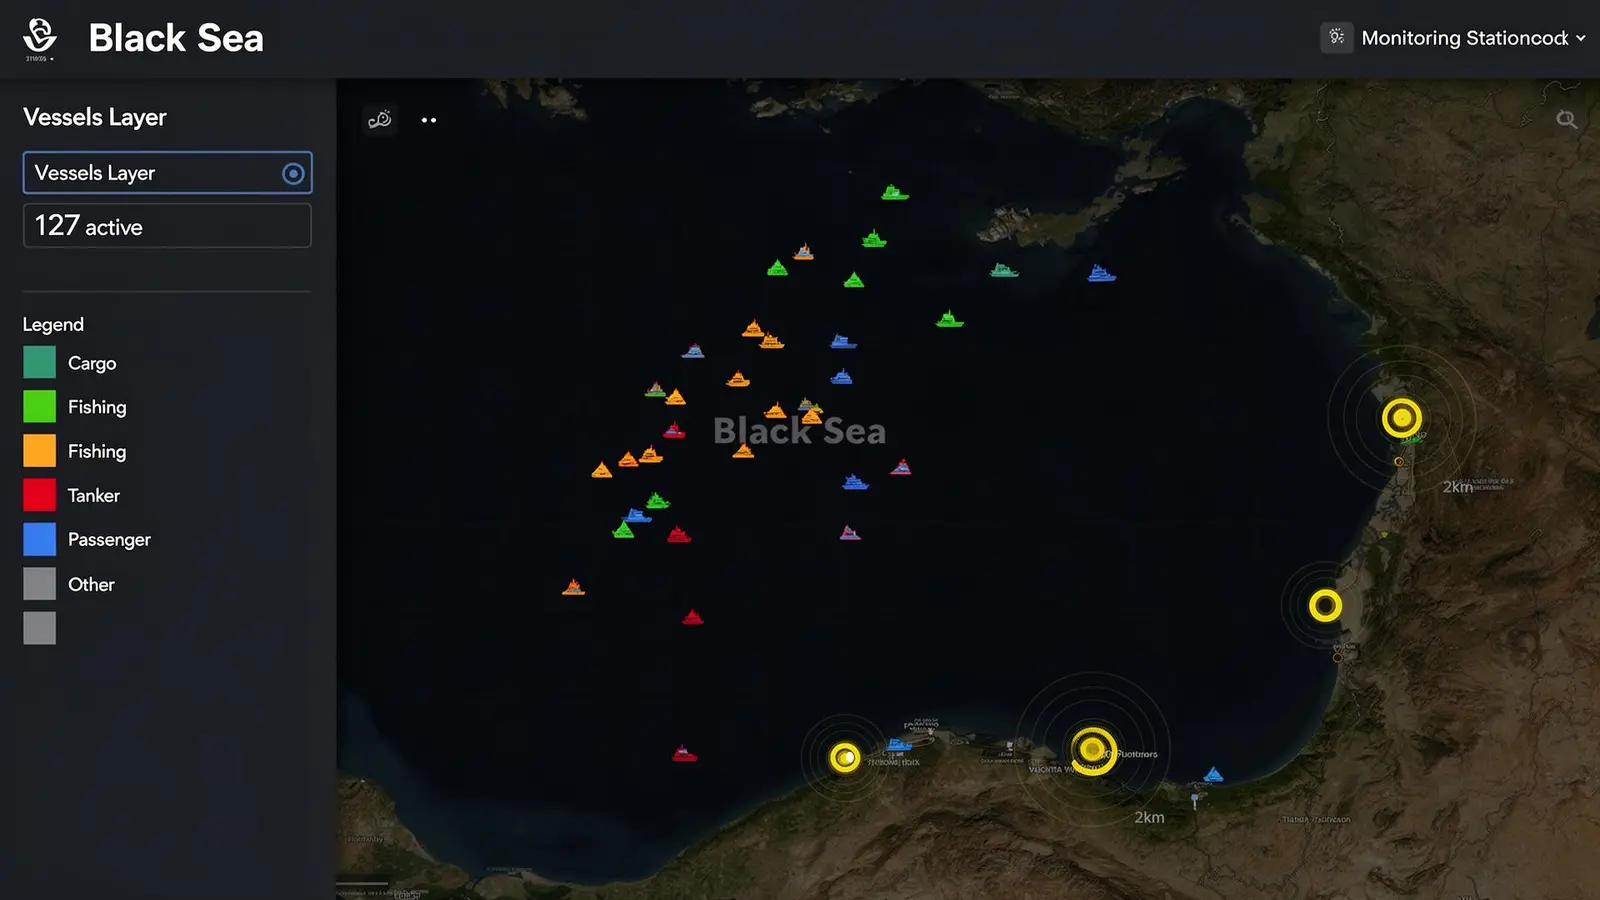Image resolution: width=1600 pixels, height=900 pixels.
Task: Open the map search magnifier icon
Action: click(x=1566, y=120)
